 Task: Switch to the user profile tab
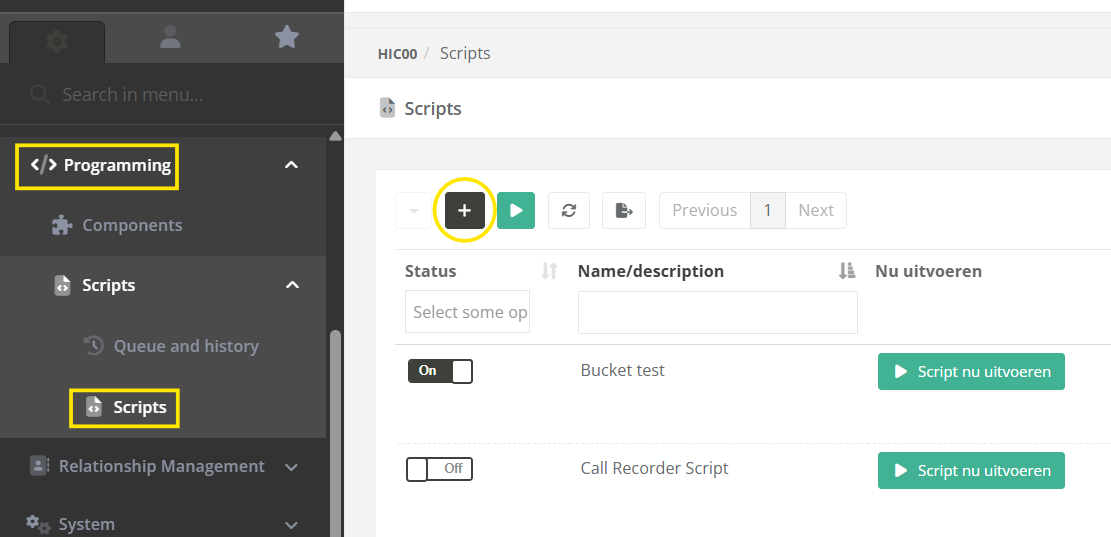pos(171,38)
